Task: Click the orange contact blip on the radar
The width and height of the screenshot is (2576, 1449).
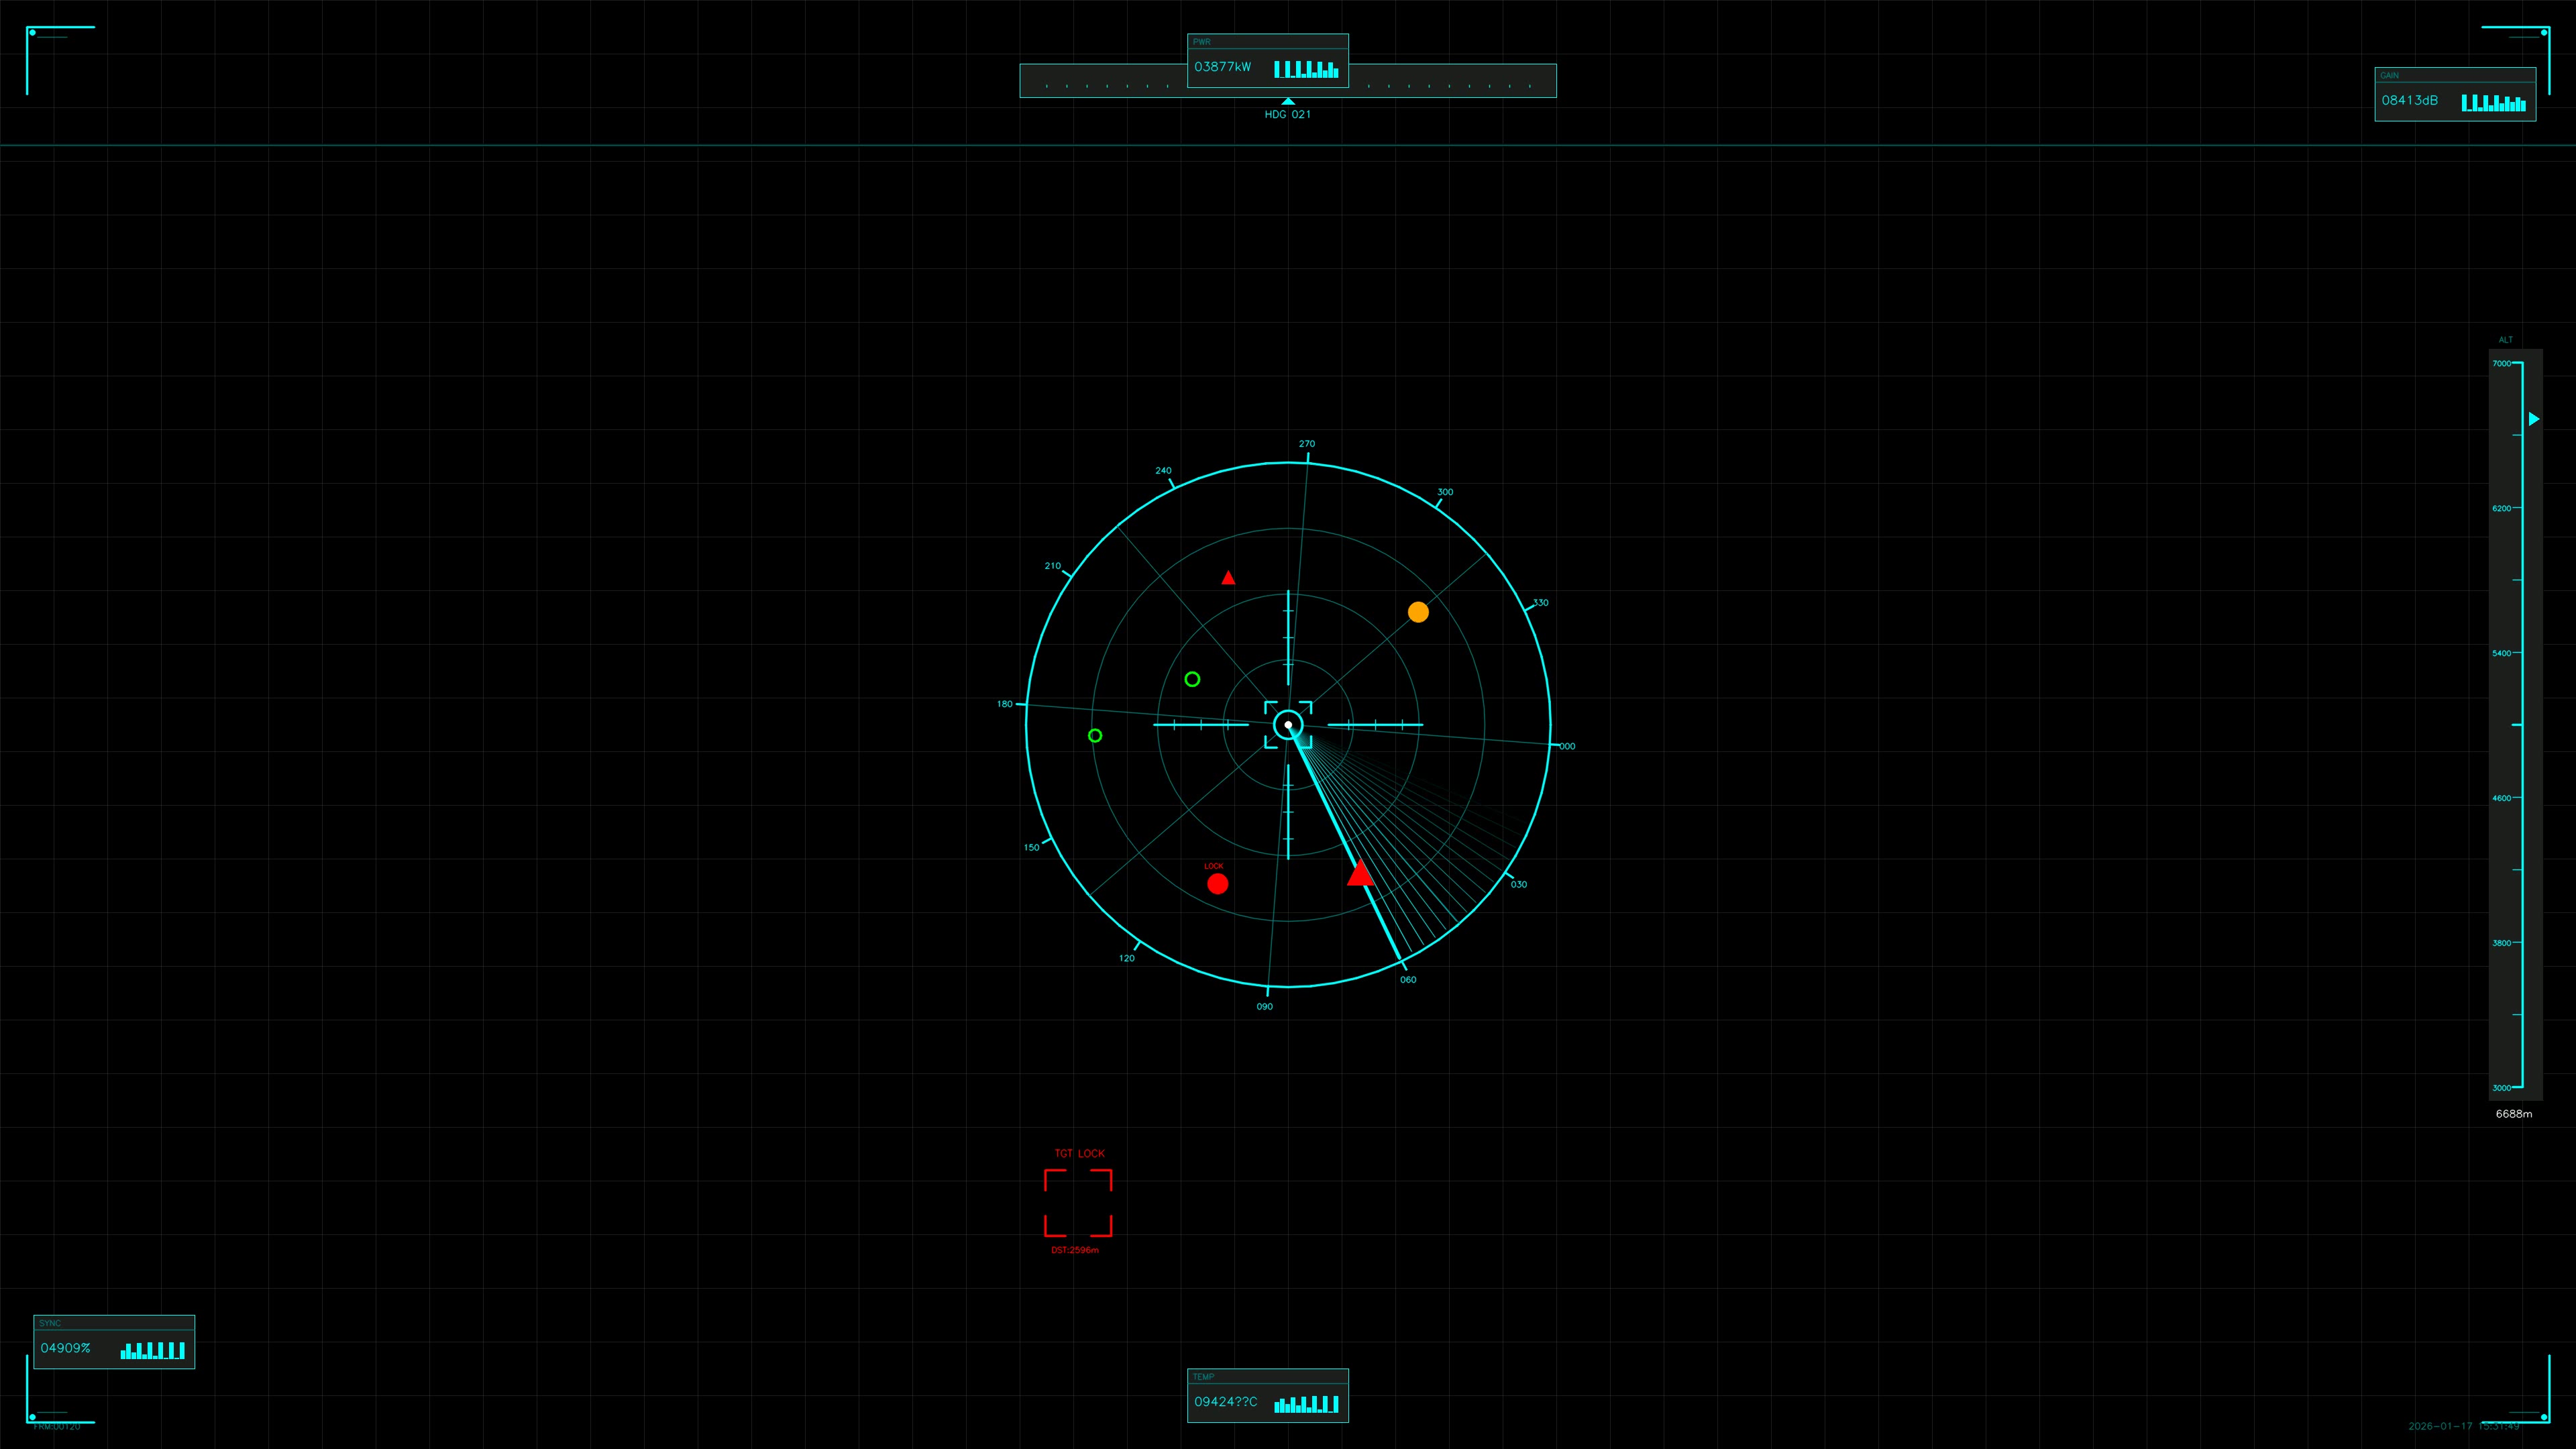Action: click(x=1417, y=612)
